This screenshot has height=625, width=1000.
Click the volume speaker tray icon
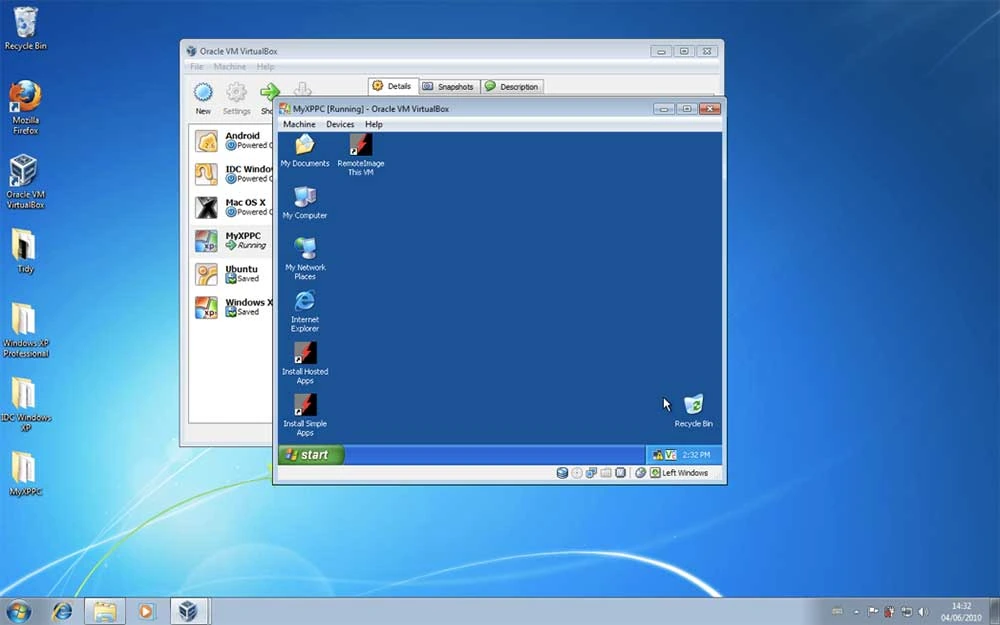922,612
